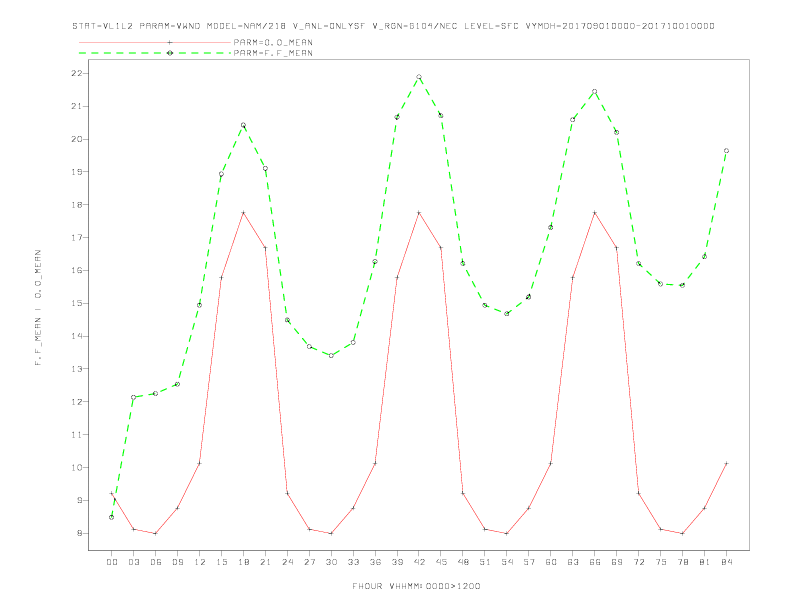Click the horizontal axis tick label 27

pyautogui.click(x=309, y=562)
